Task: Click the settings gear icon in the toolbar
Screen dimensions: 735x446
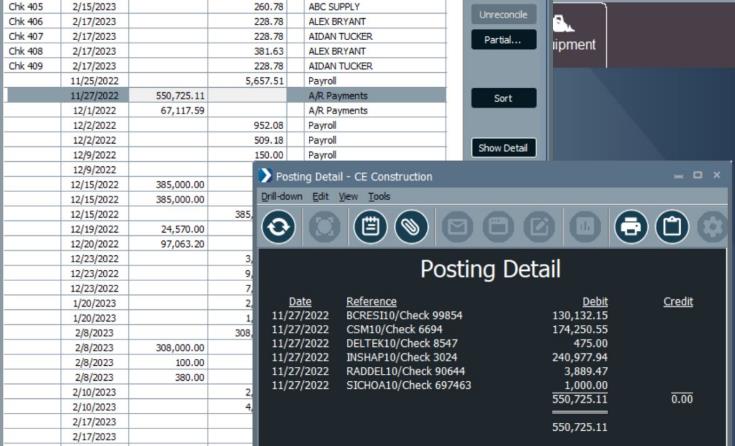Action: coord(713,227)
